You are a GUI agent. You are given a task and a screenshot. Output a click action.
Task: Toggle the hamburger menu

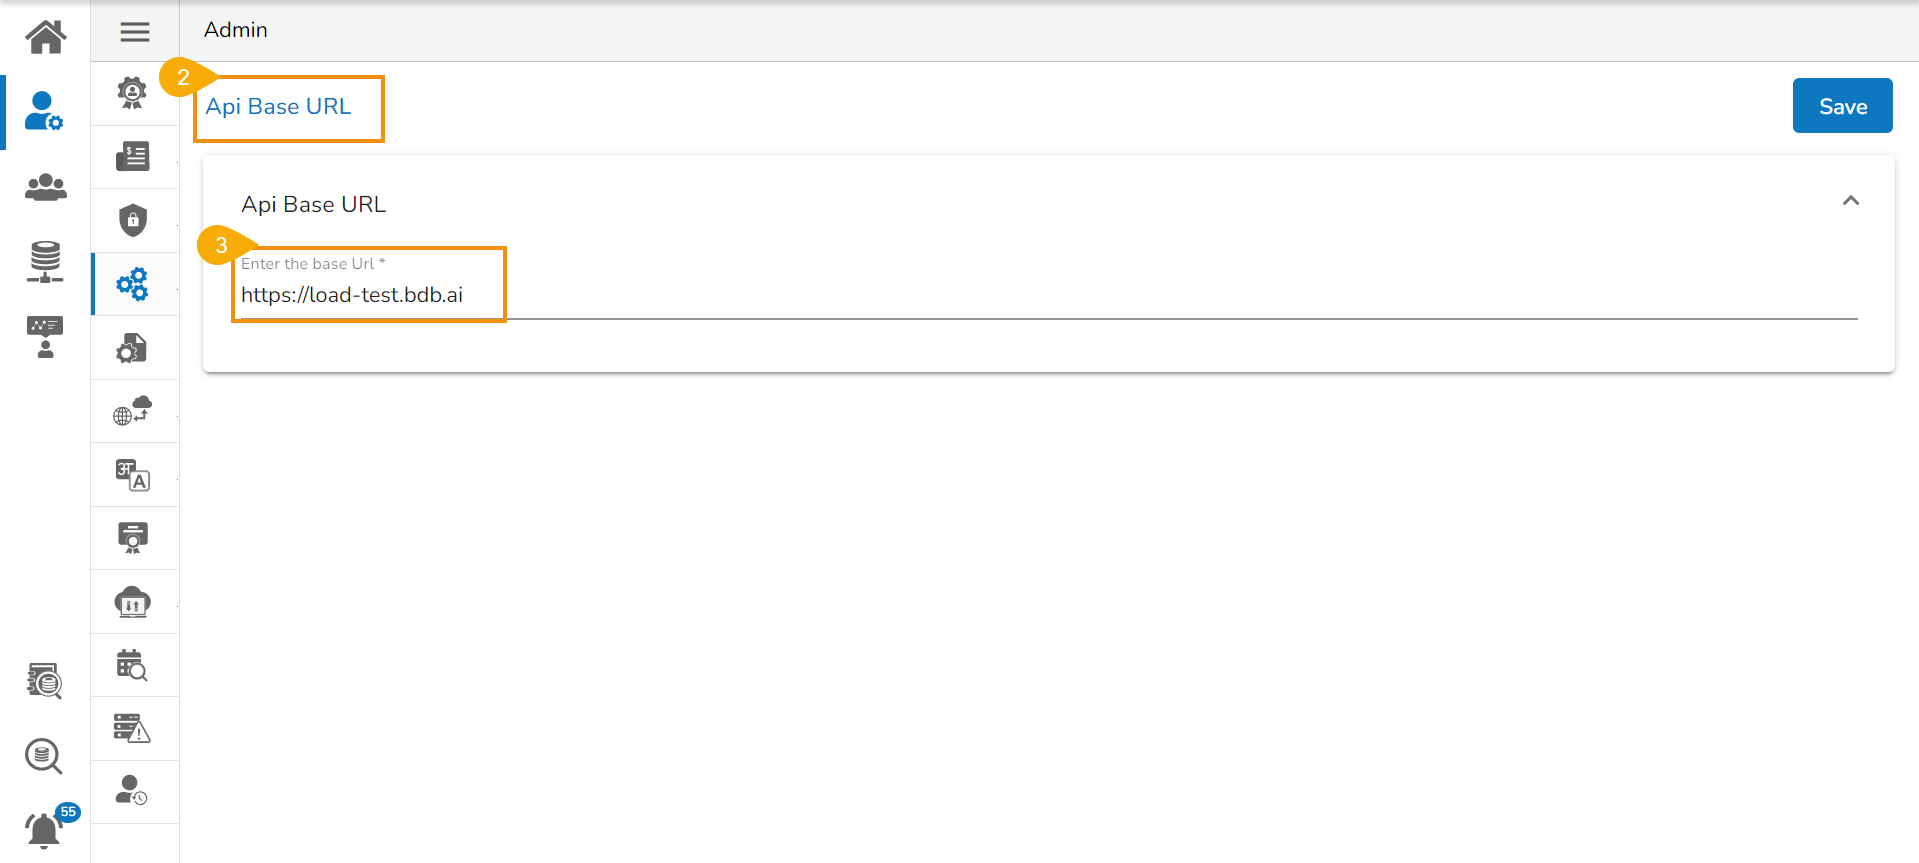coord(135,32)
